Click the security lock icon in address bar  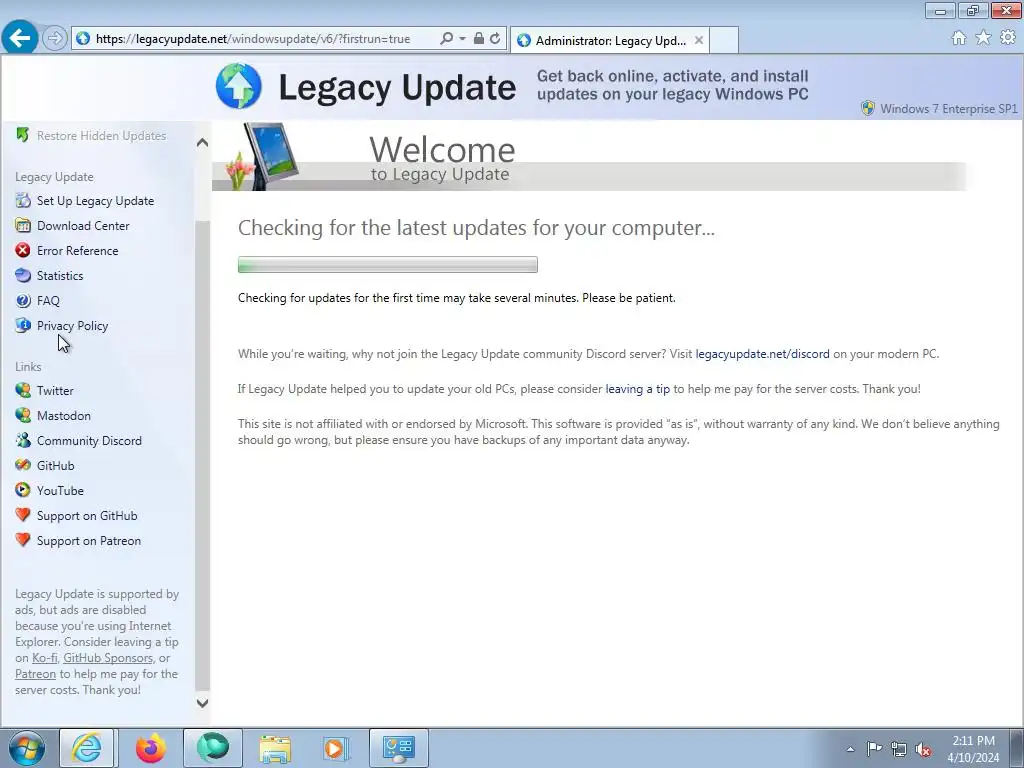[479, 39]
